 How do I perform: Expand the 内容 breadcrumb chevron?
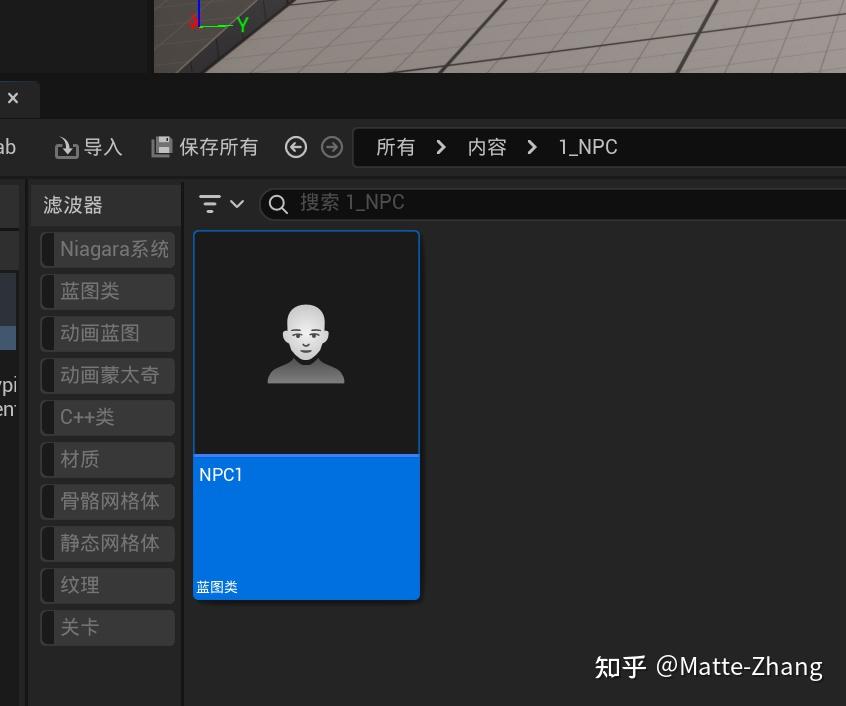pos(531,146)
